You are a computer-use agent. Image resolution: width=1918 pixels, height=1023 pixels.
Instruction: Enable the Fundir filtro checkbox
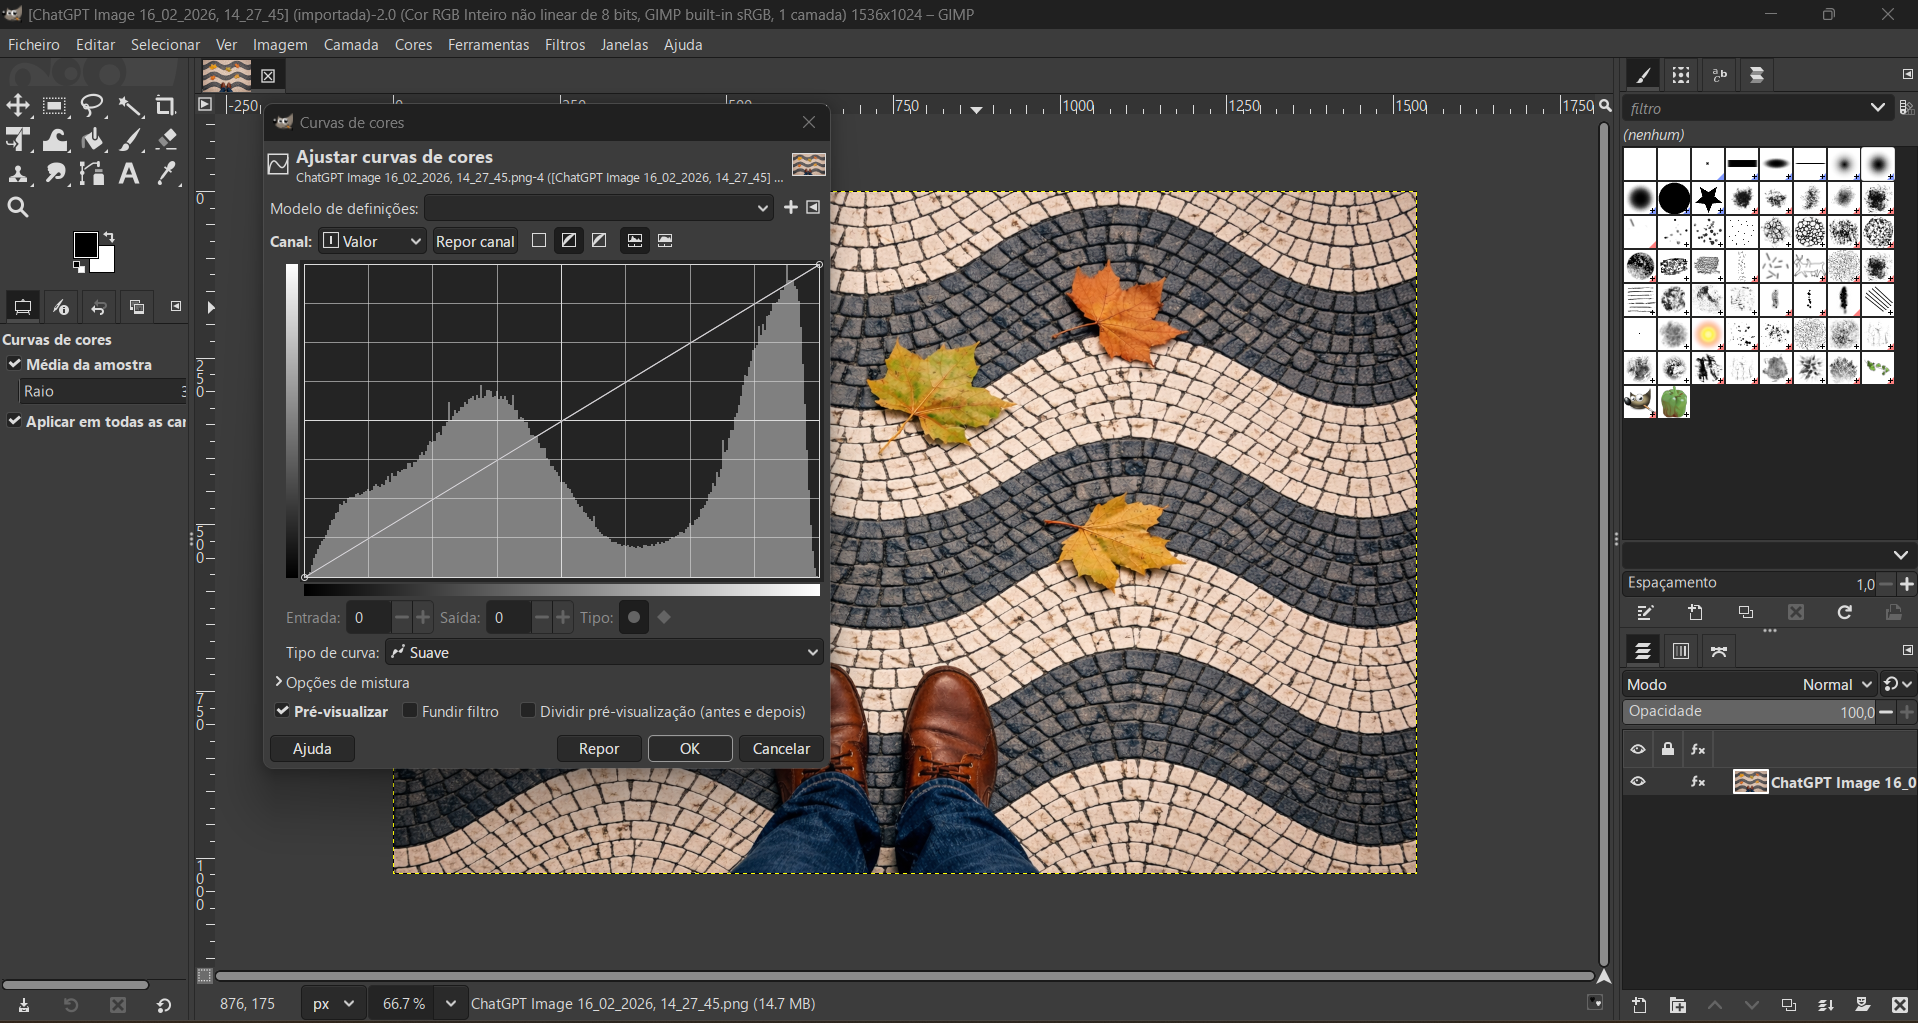[410, 711]
